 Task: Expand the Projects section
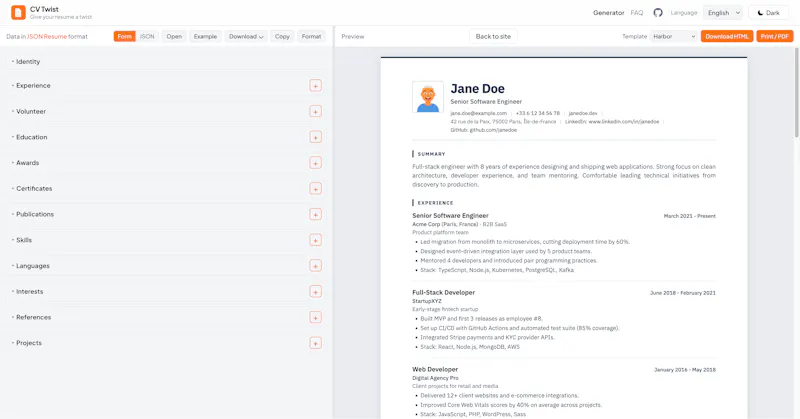[29, 343]
